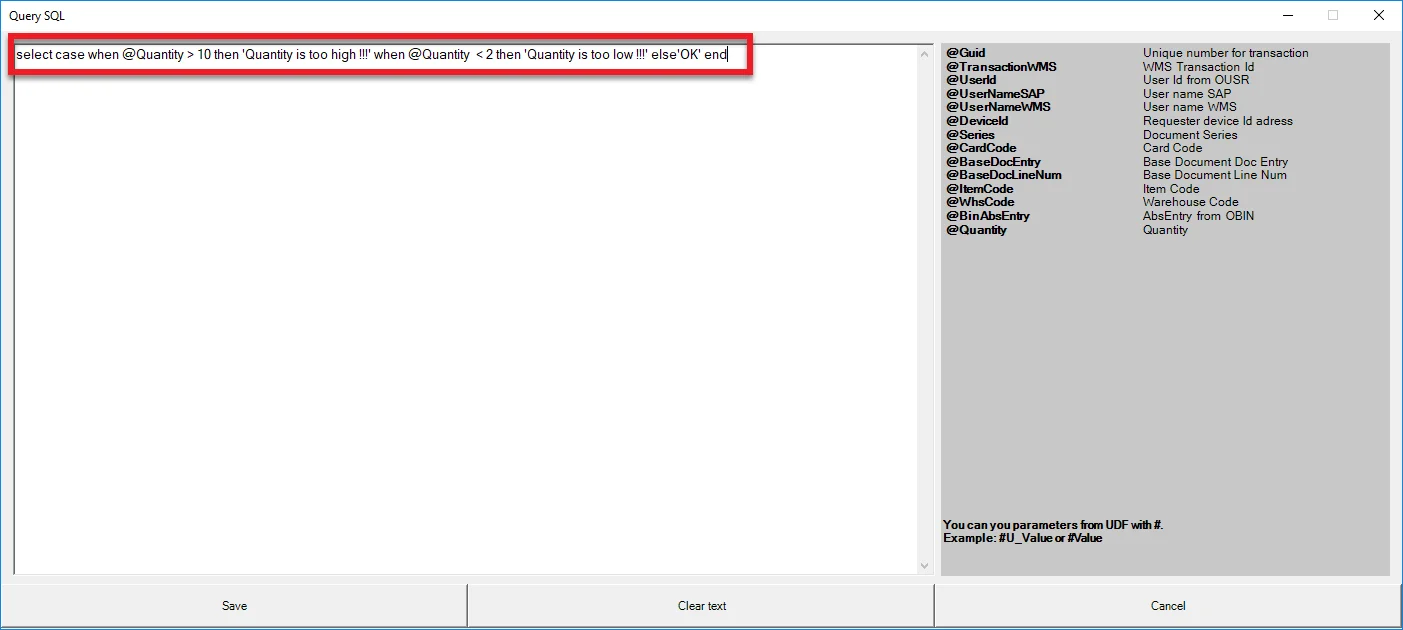The image size is (1403, 630).
Task: Select the @BinAbsEntry parameter
Action: click(x=988, y=216)
